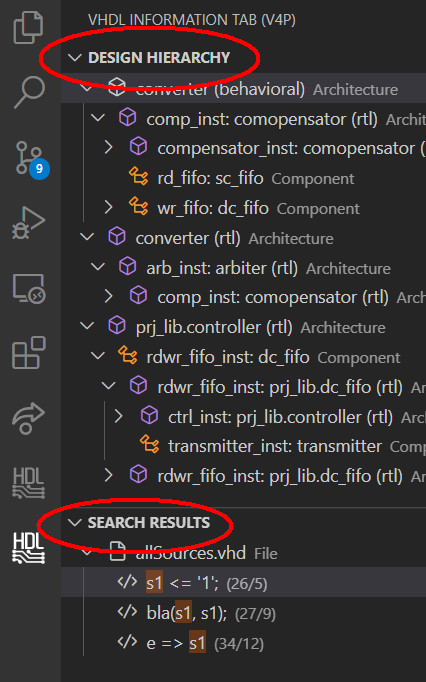Open the Remote Explorer icon
Viewport: 426px width, 682px height.
point(29,288)
